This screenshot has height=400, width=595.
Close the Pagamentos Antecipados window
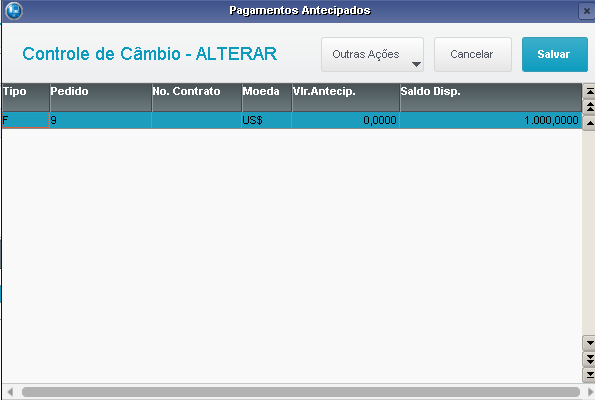(587, 11)
